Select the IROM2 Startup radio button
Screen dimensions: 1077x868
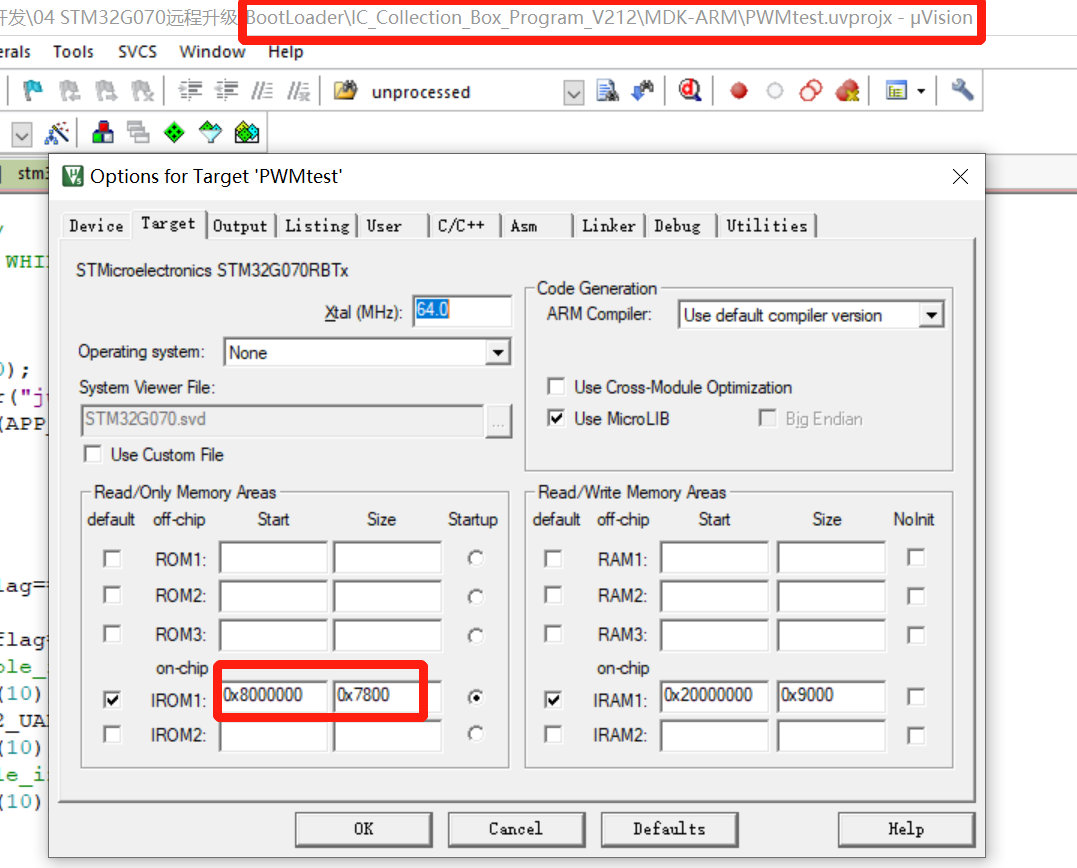475,733
